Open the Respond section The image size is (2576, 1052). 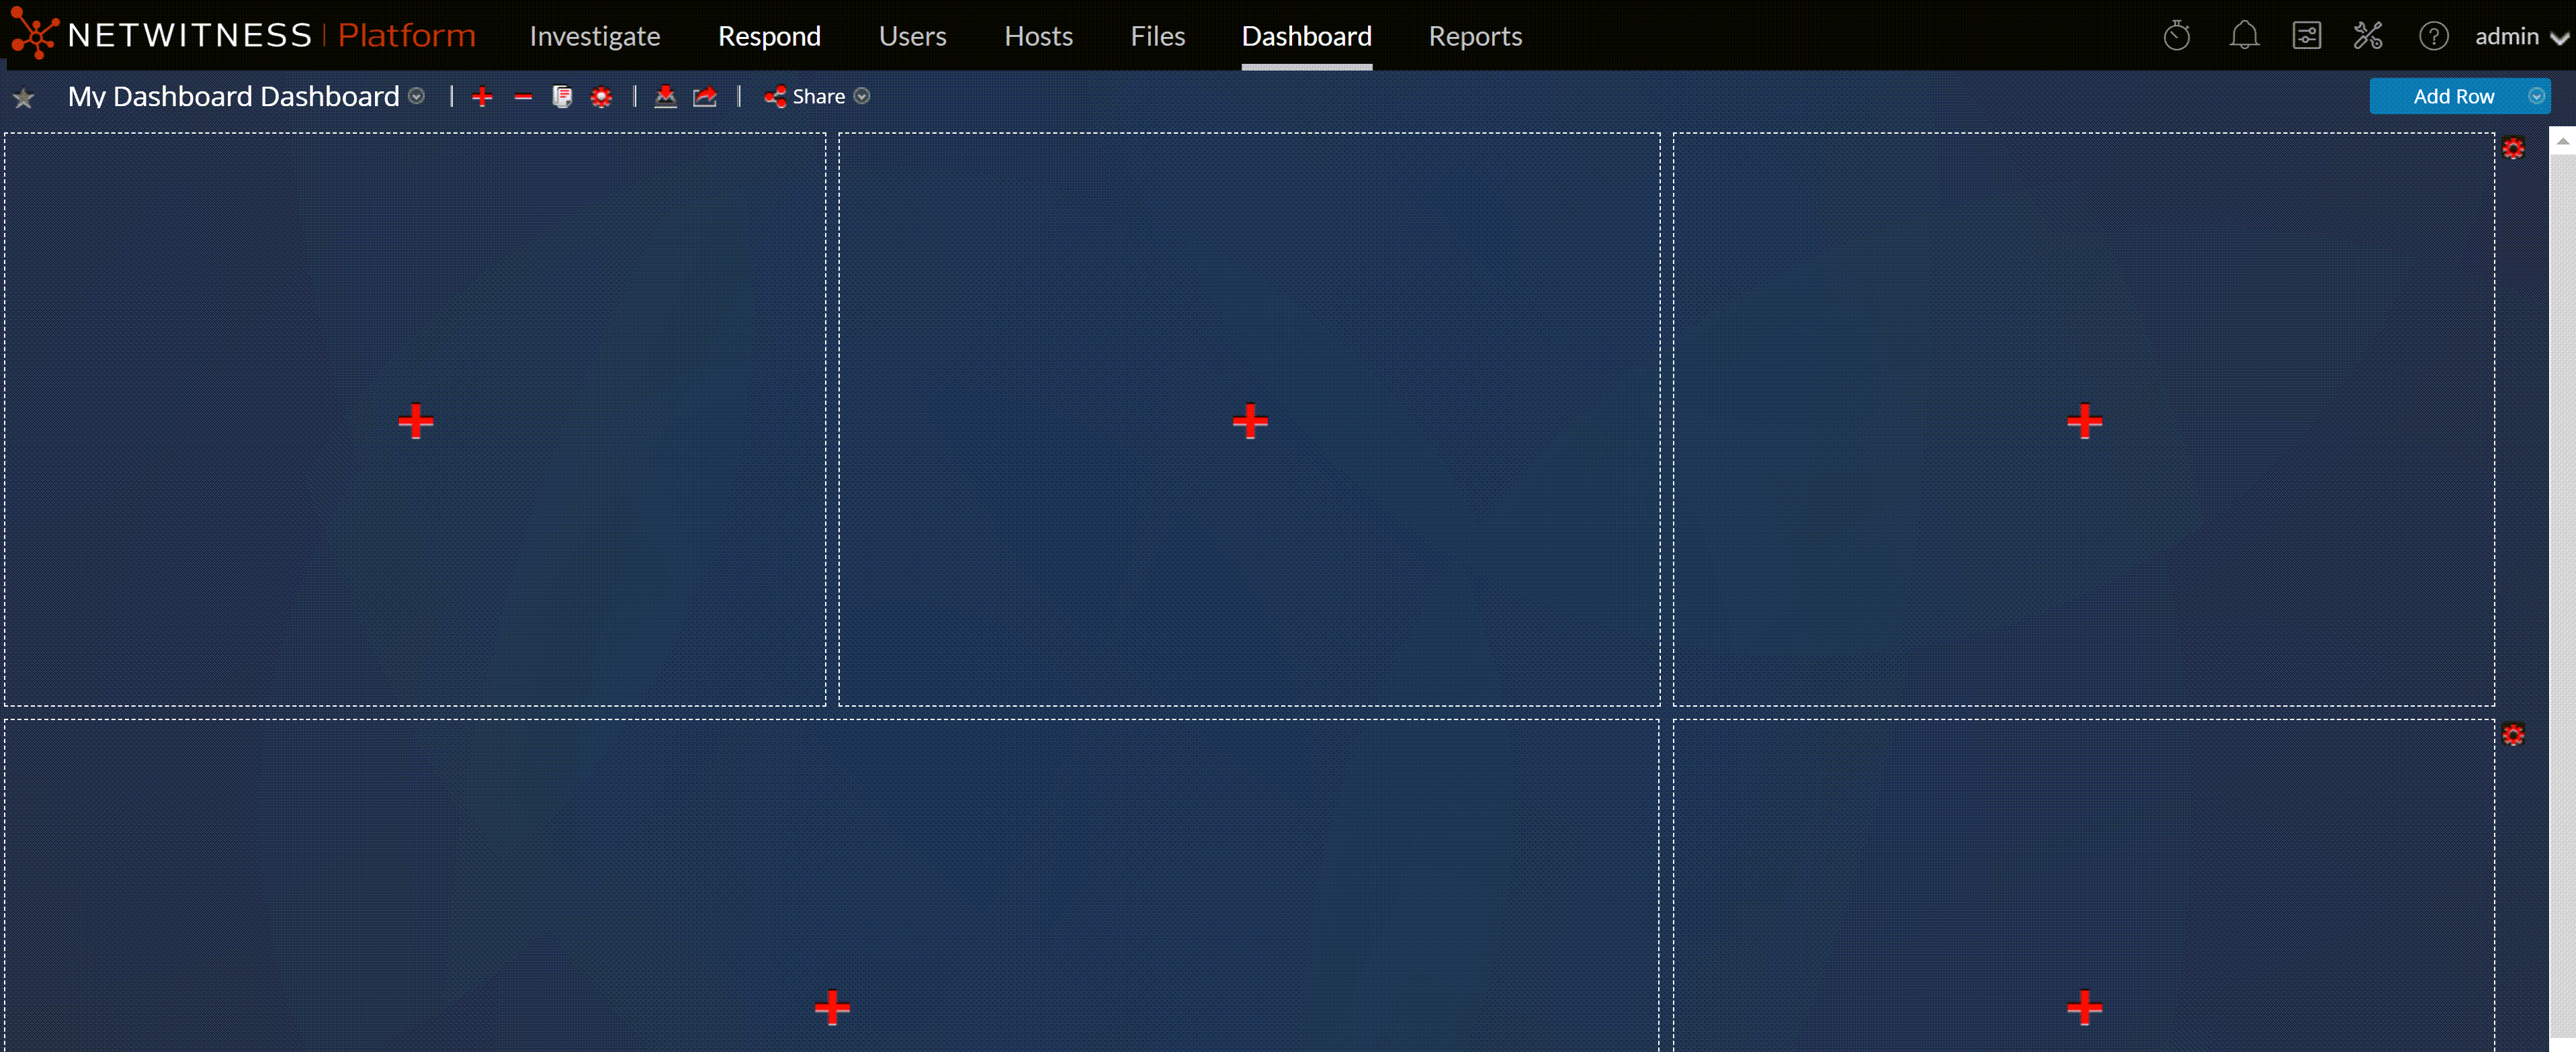tap(770, 36)
